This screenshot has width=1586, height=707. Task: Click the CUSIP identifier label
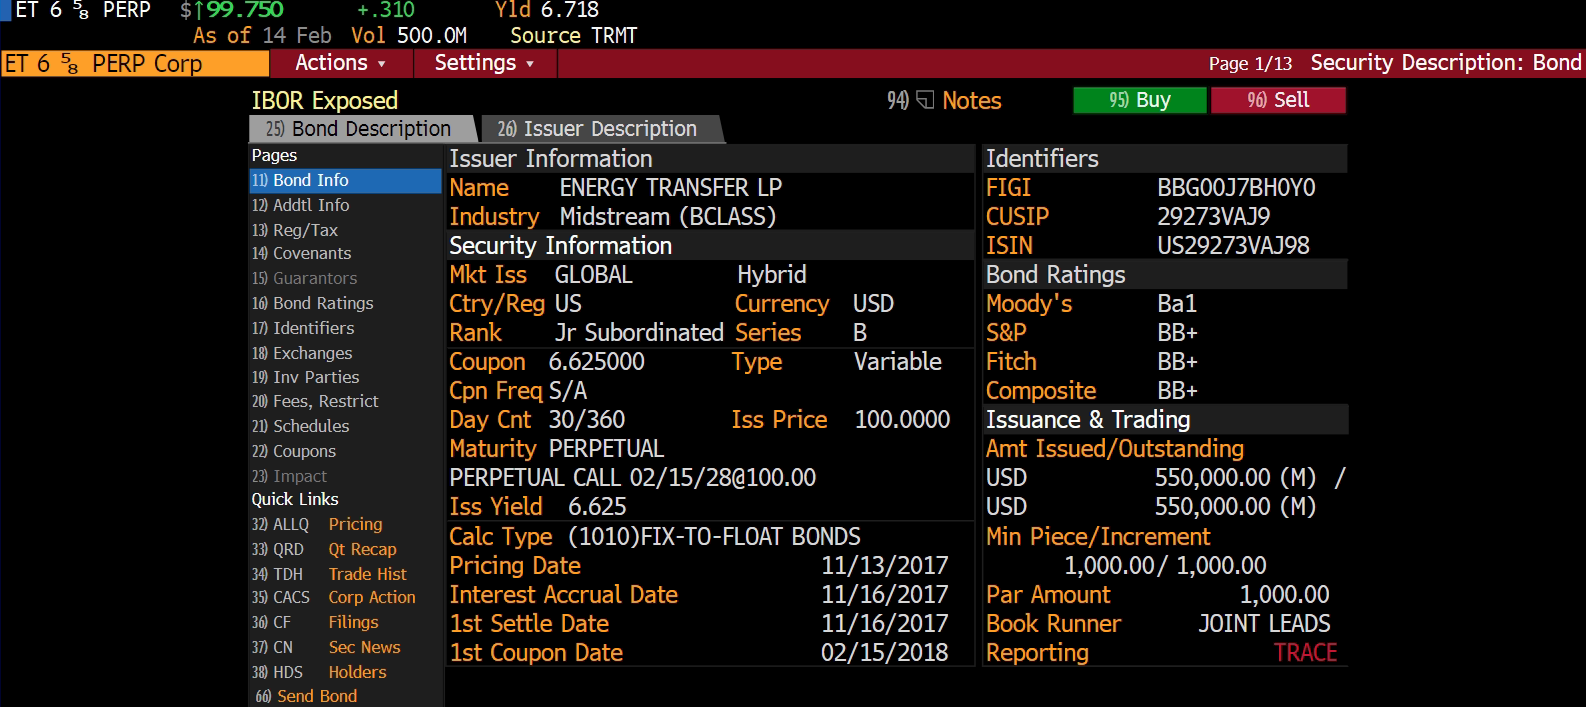pyautogui.click(x=1017, y=217)
